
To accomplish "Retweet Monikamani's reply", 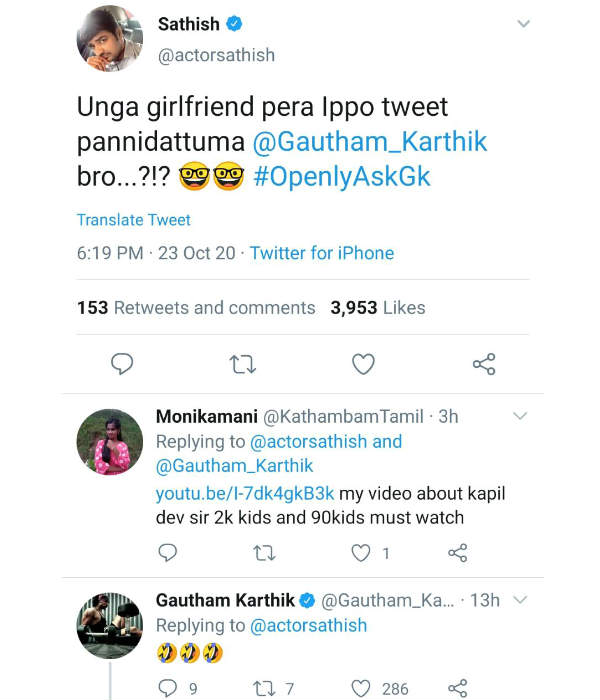I will [265, 552].
